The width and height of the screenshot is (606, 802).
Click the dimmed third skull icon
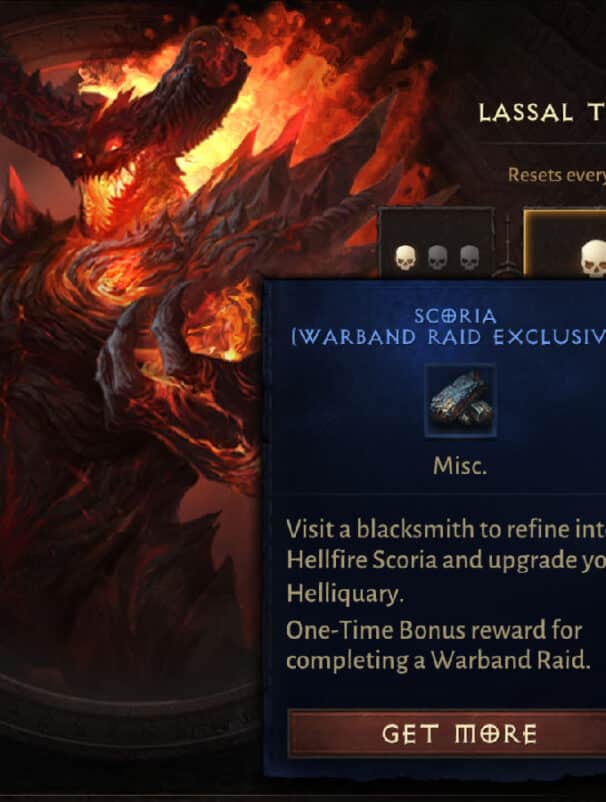(469, 257)
